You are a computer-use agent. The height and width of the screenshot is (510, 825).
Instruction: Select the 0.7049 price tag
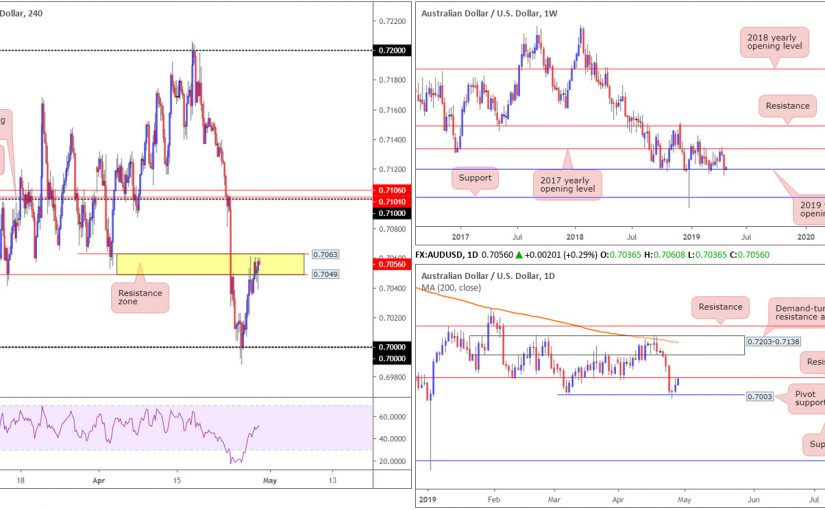(x=325, y=273)
